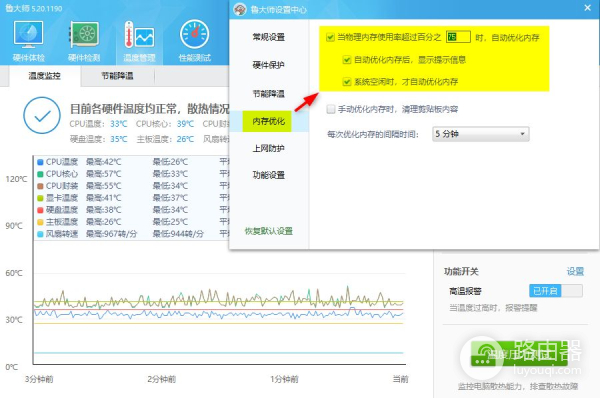
Task: Switch to 节能降温 tab in main window
Action: pos(117,76)
